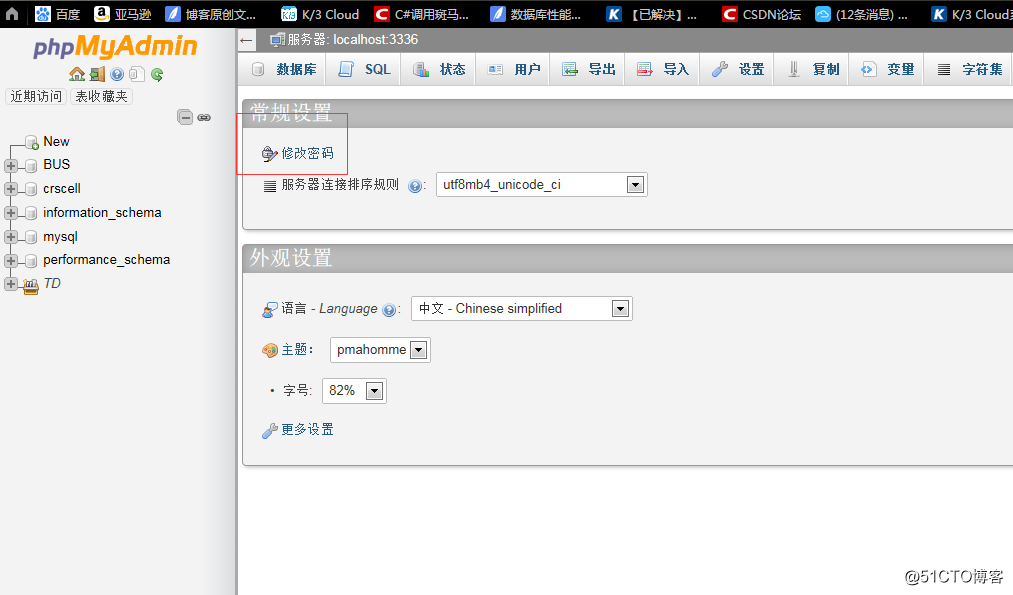Click the 变量 tab icon
1013x595 pixels.
[x=868, y=69]
